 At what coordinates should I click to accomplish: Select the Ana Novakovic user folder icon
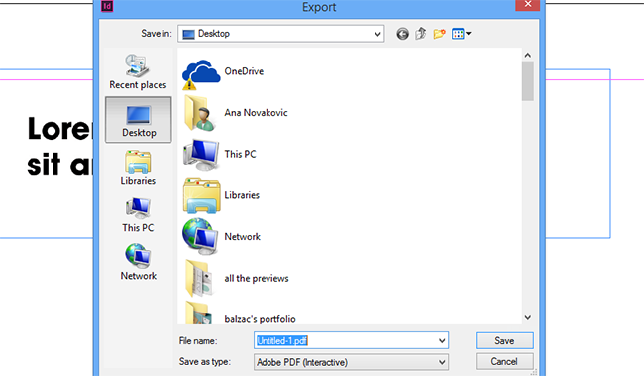tap(200, 113)
